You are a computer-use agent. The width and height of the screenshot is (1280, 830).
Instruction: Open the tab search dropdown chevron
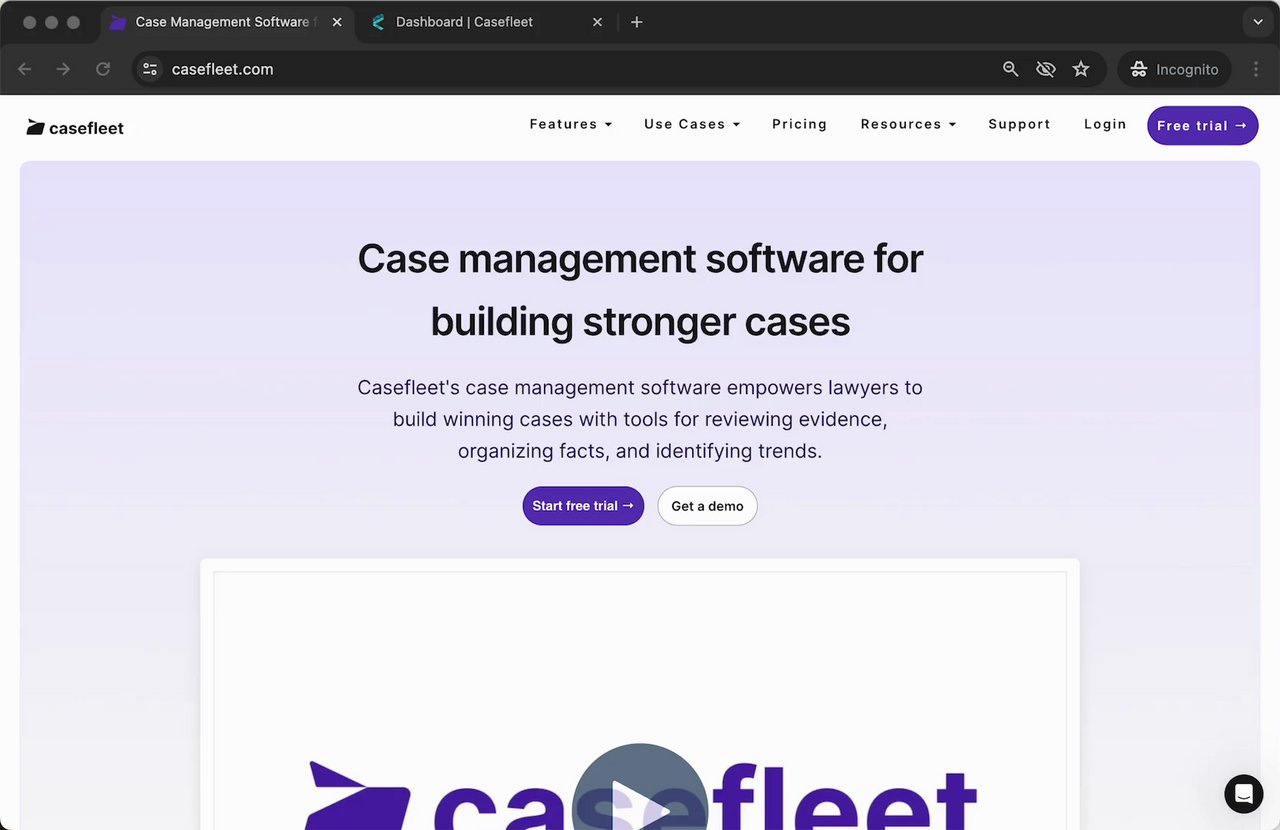(1258, 22)
